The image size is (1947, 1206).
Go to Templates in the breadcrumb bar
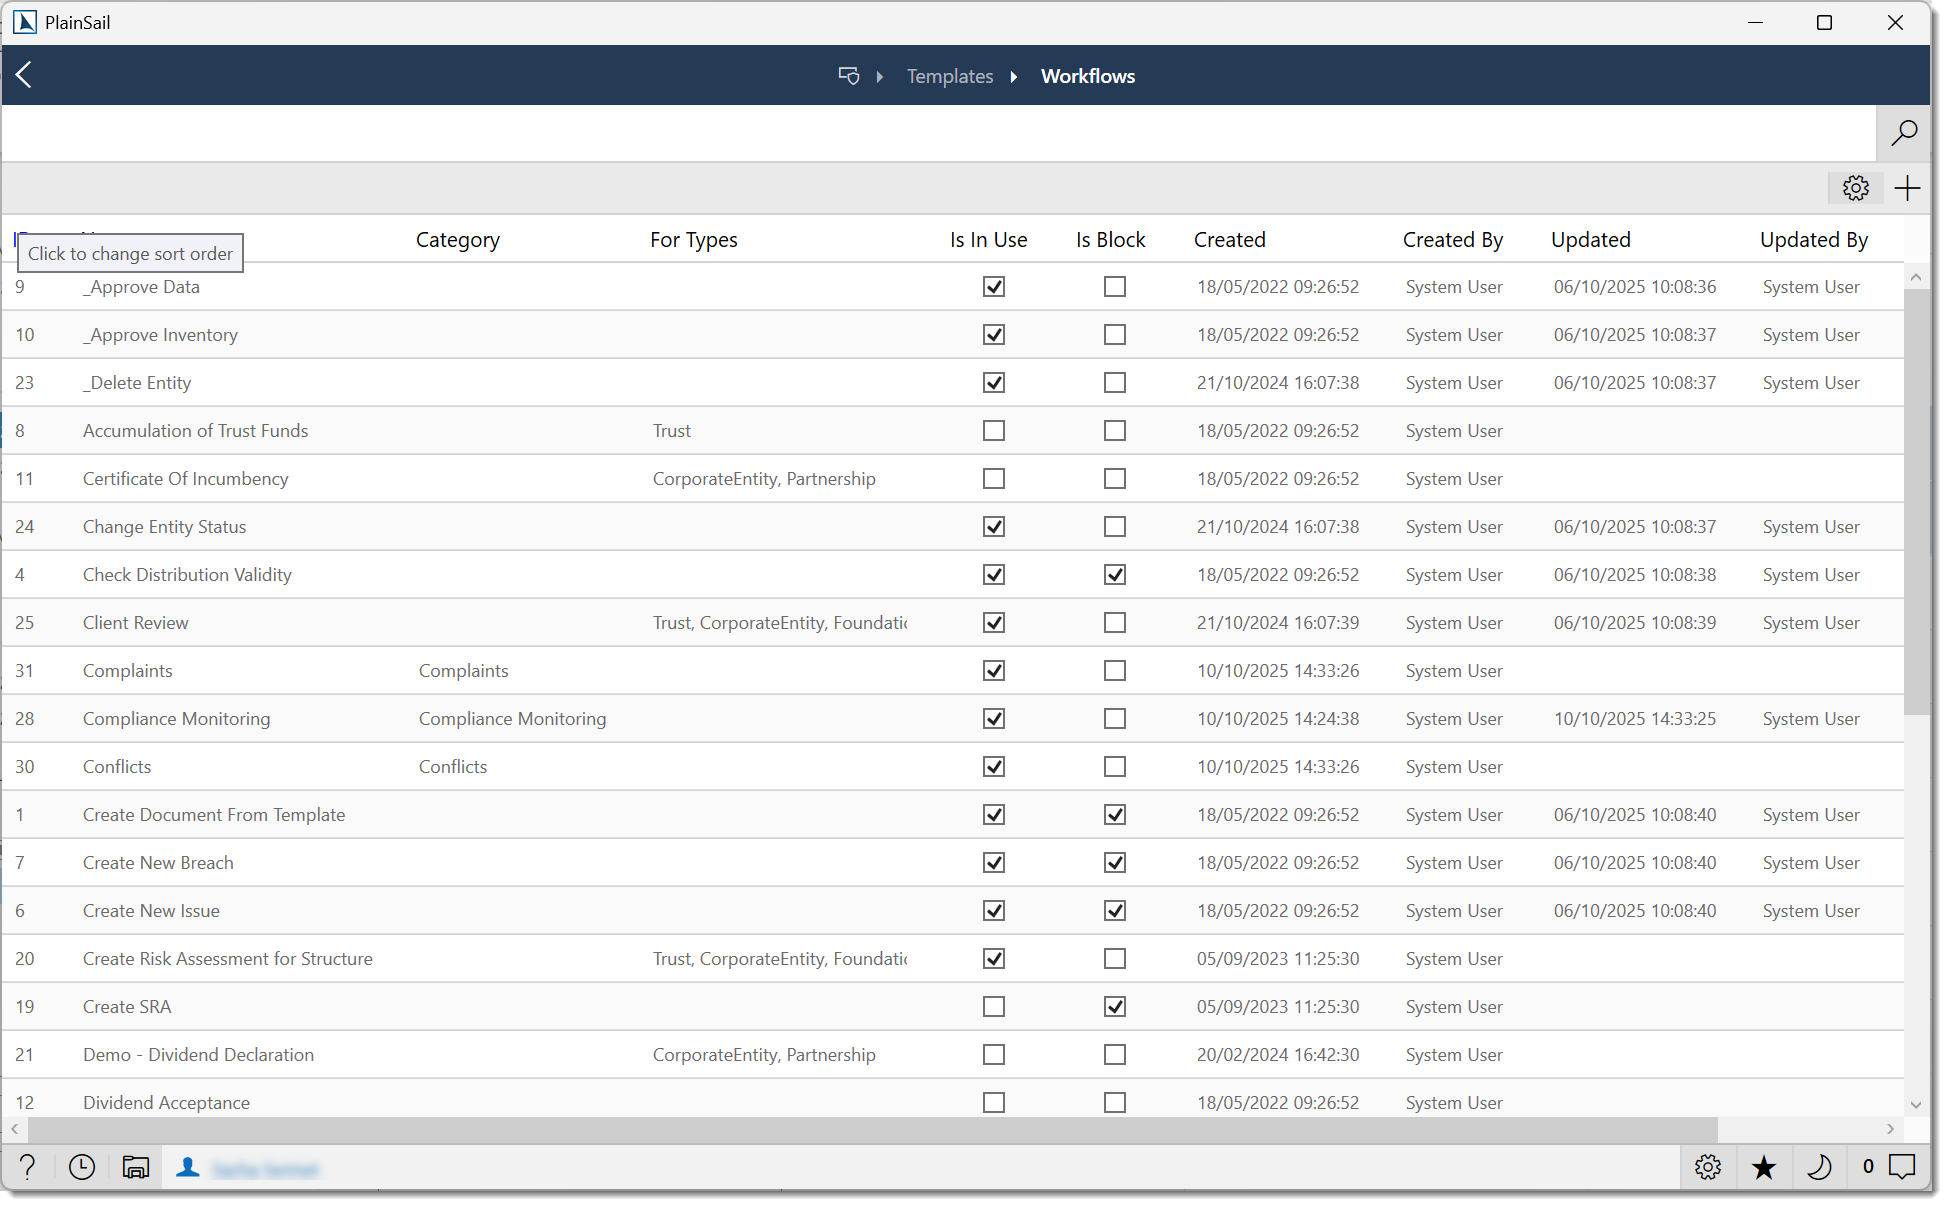coord(949,76)
